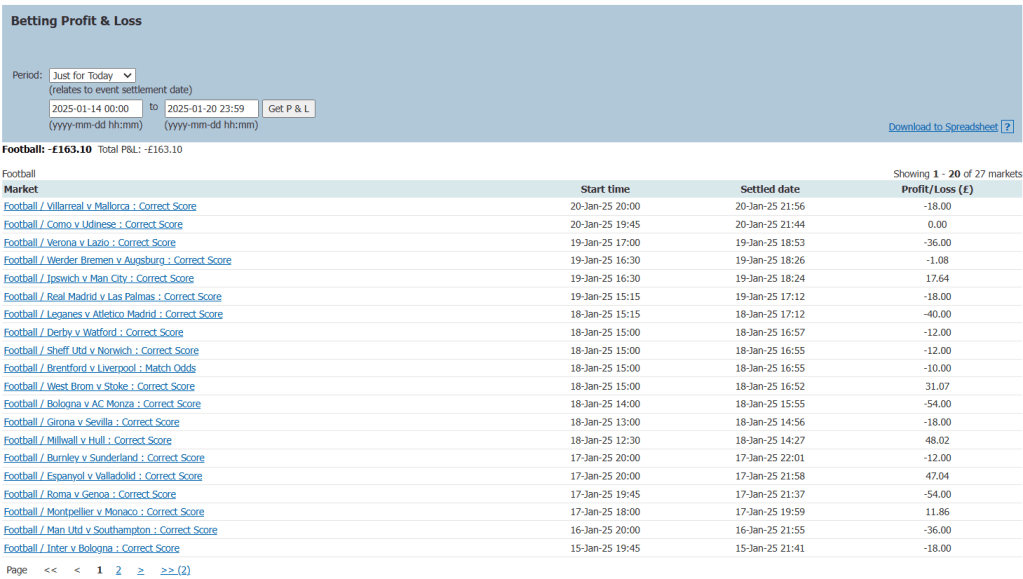The width and height of the screenshot is (1023, 579).
Task: Open Millwall v Hull Correct Score link
Action: pyautogui.click(x=87, y=441)
